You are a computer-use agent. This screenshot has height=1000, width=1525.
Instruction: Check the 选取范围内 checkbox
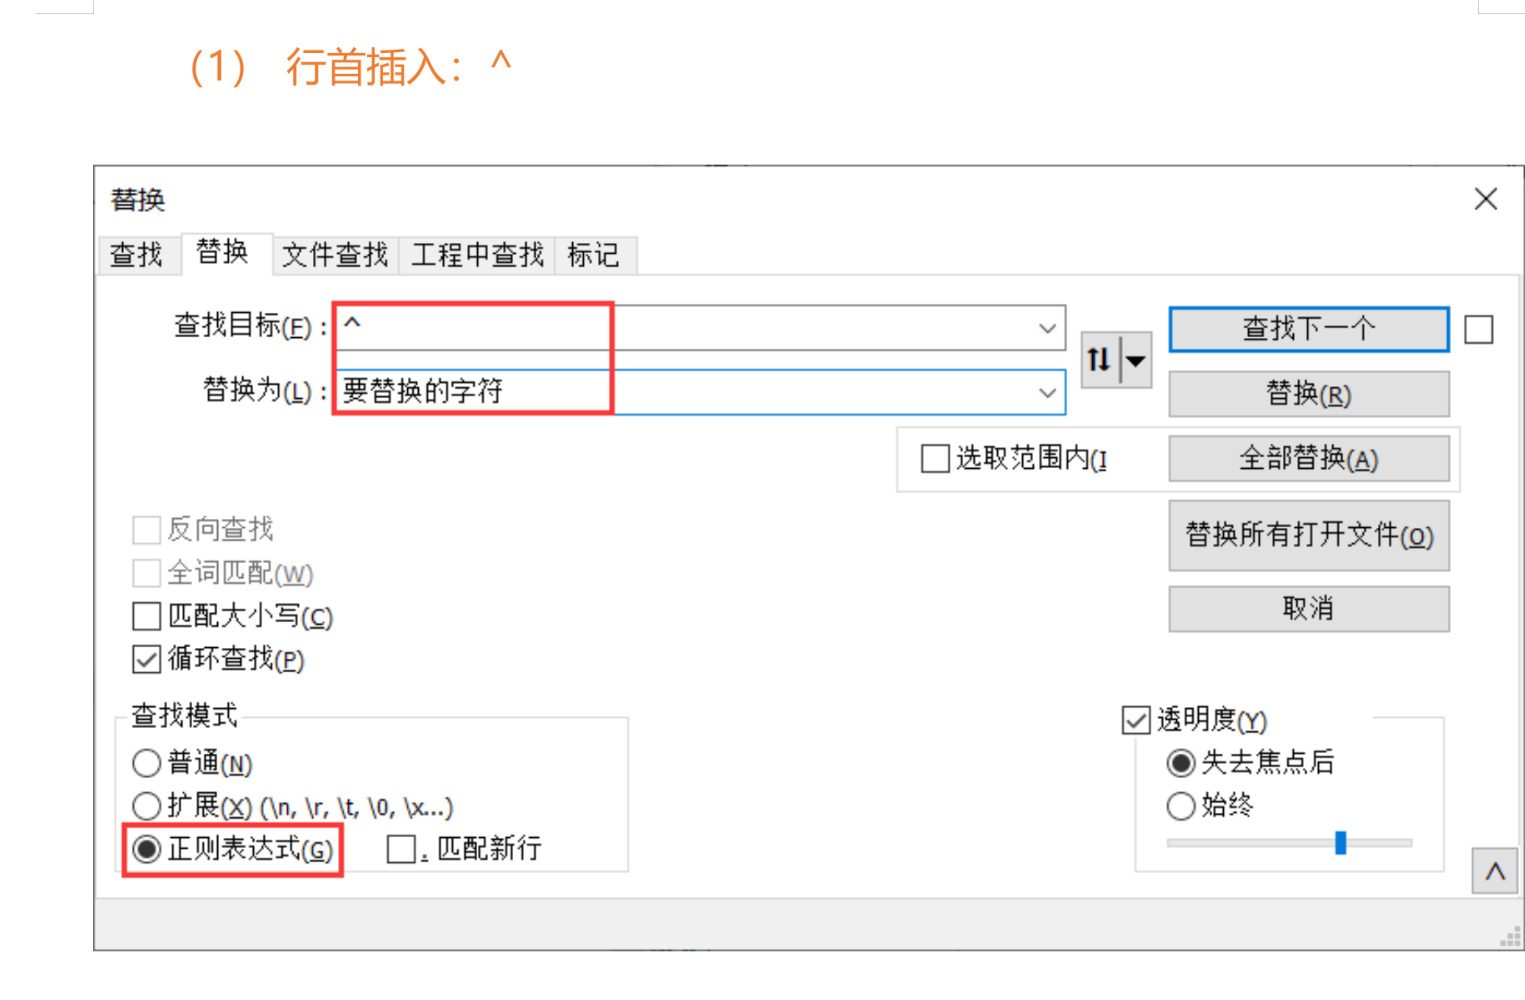point(934,457)
